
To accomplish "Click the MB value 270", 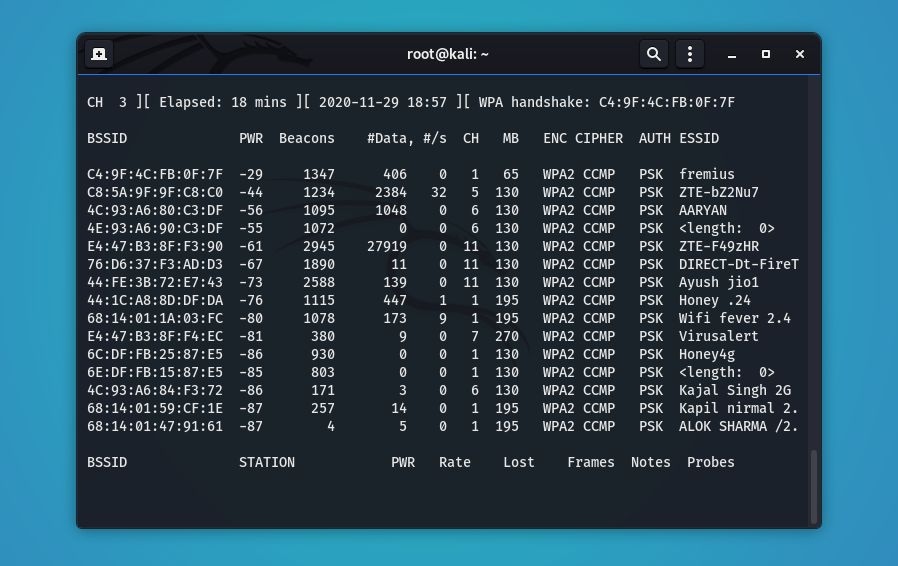I will [x=507, y=336].
